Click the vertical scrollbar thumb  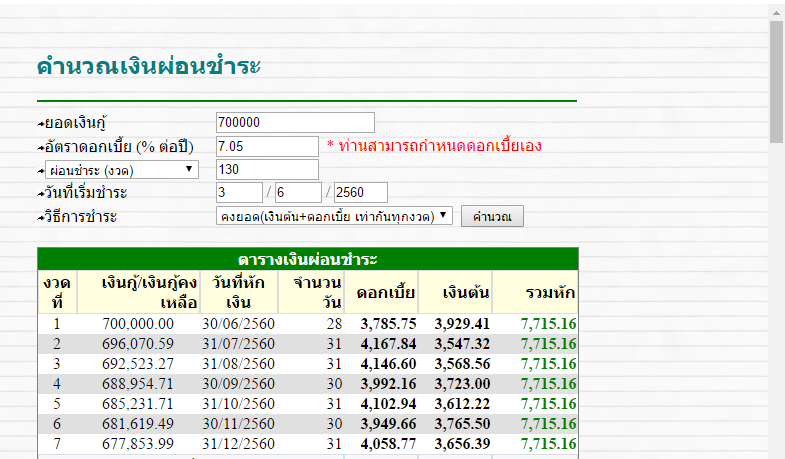pyautogui.click(x=776, y=83)
